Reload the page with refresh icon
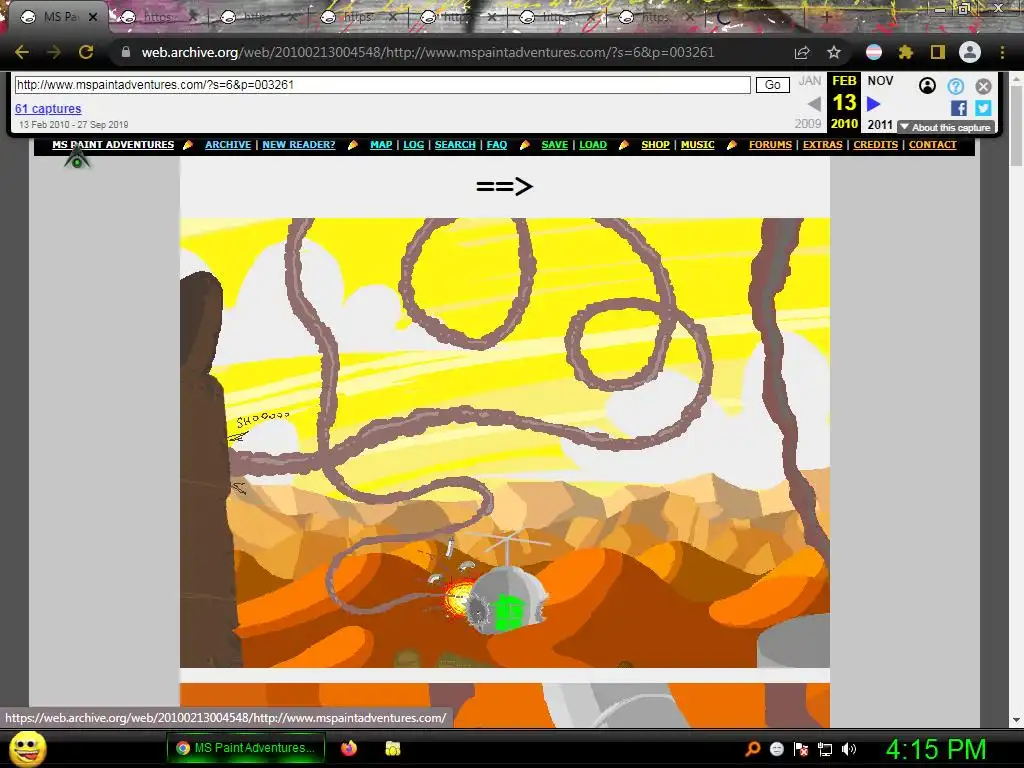The width and height of the screenshot is (1024, 768). pos(86,52)
